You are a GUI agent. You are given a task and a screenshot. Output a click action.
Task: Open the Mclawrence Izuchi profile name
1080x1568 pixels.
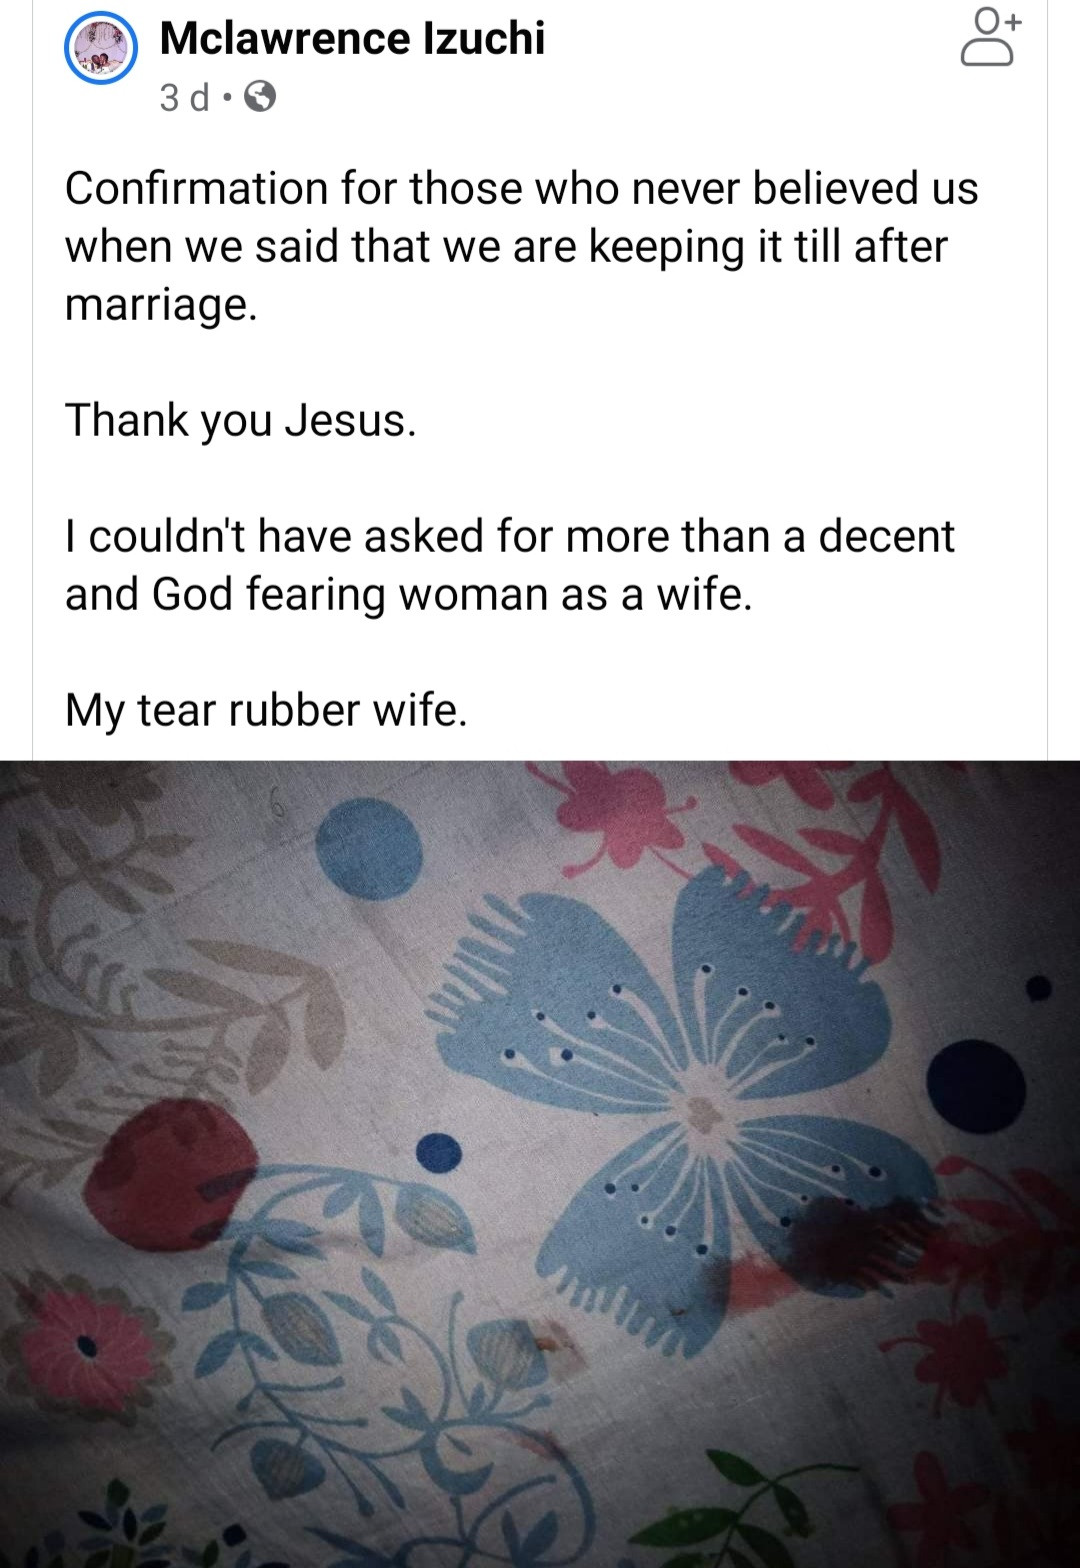pos(352,38)
